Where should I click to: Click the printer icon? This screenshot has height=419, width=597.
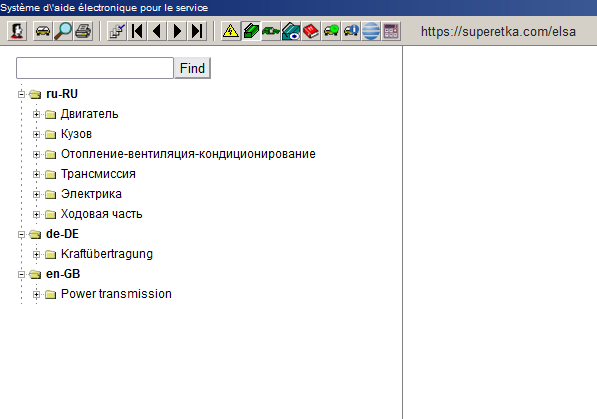pos(83,31)
